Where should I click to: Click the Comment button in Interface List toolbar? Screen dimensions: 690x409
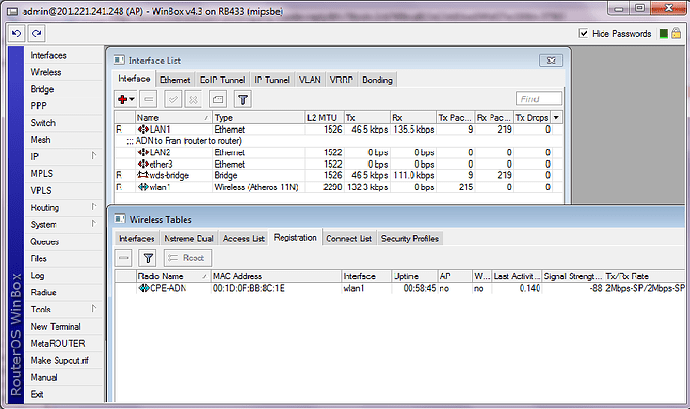(x=218, y=99)
